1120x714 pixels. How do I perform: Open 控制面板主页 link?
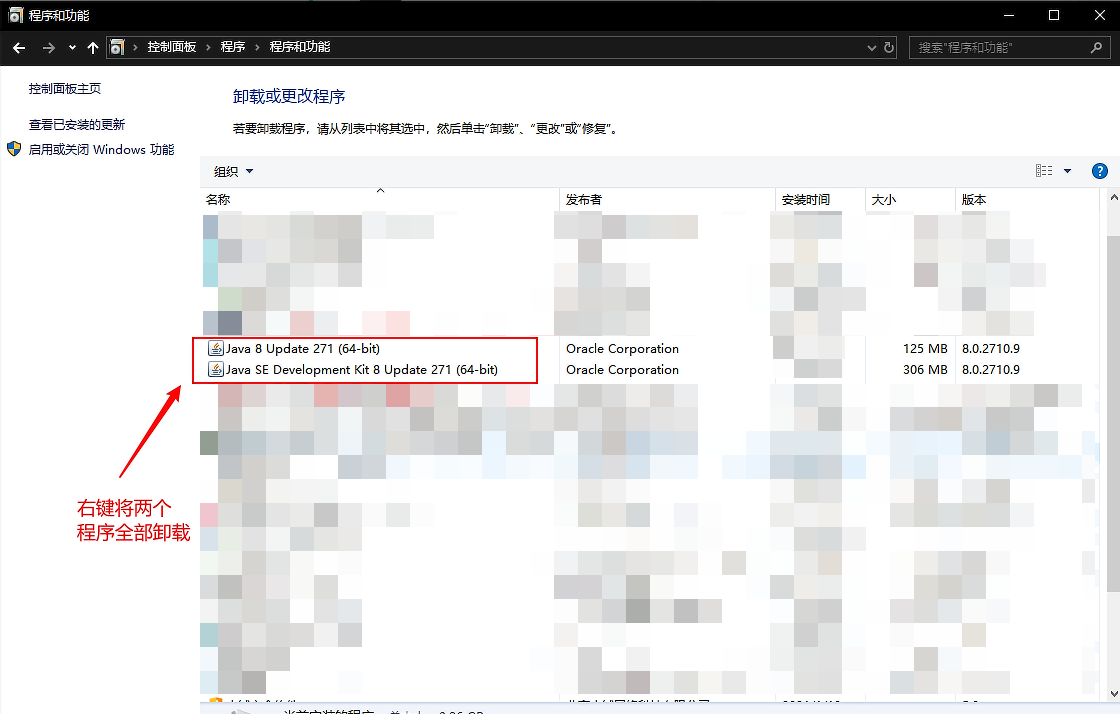pos(65,89)
